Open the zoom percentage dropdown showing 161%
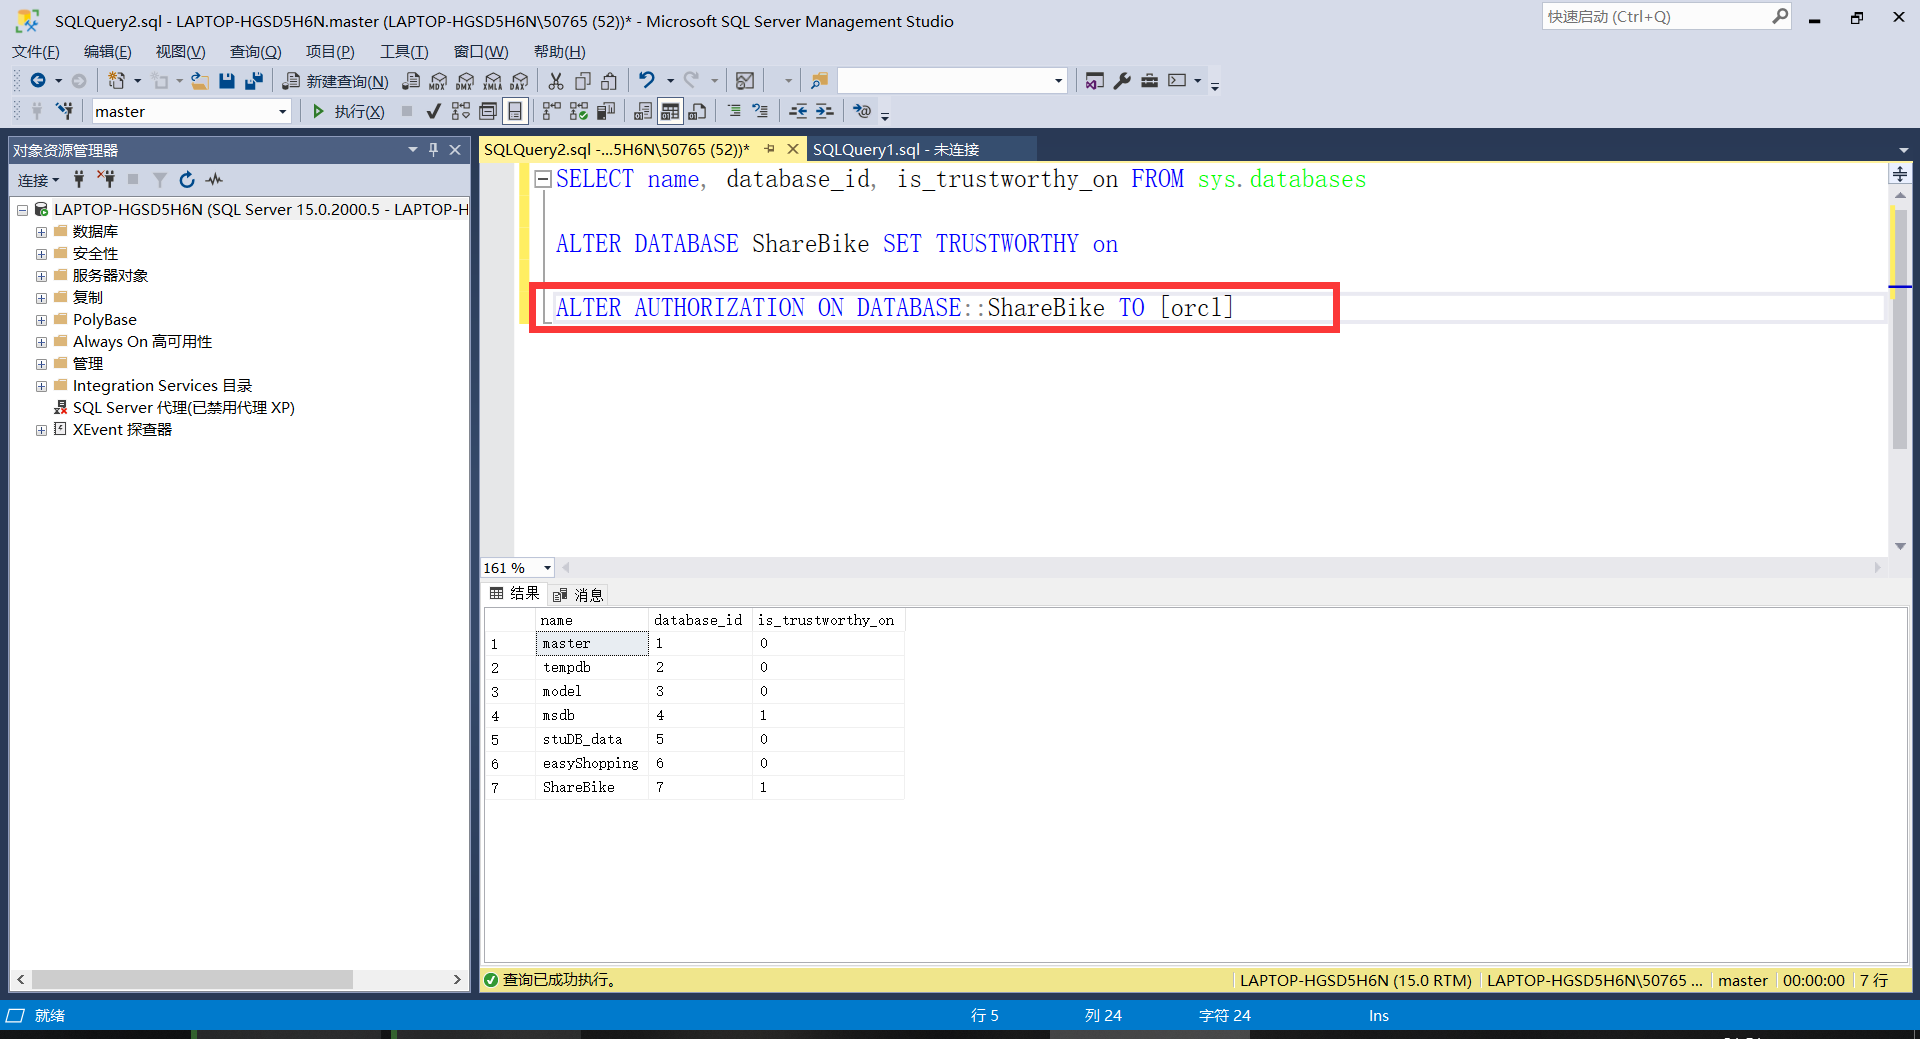The image size is (1920, 1039). click(x=545, y=568)
